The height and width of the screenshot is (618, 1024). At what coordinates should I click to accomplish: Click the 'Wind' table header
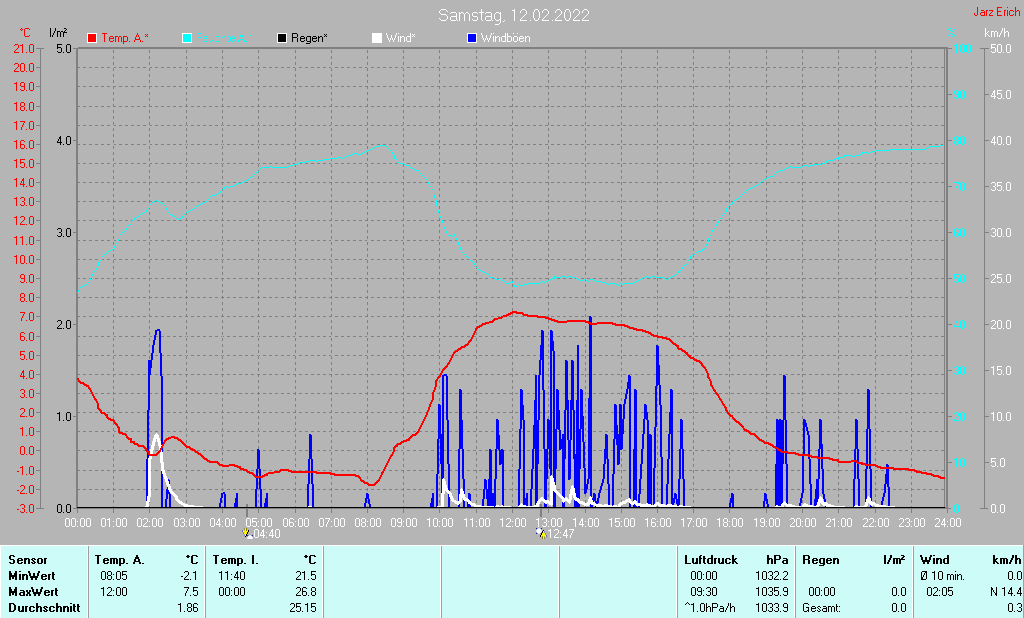(935, 560)
